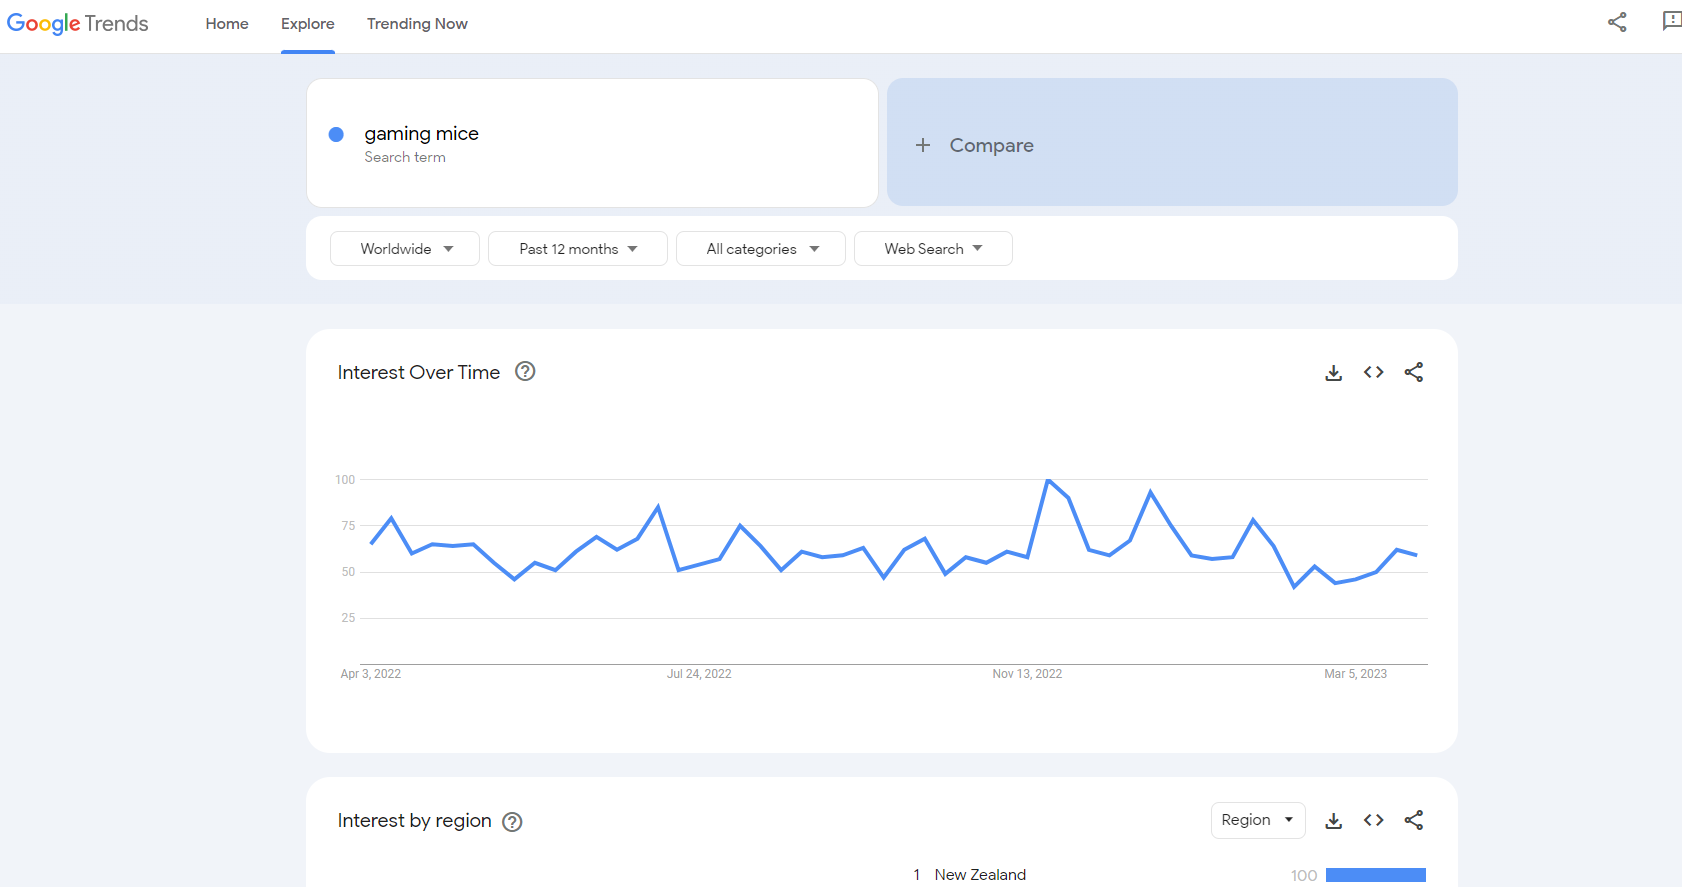Click the Mar 5, 2023 axis label
The image size is (1682, 887).
[1355, 674]
